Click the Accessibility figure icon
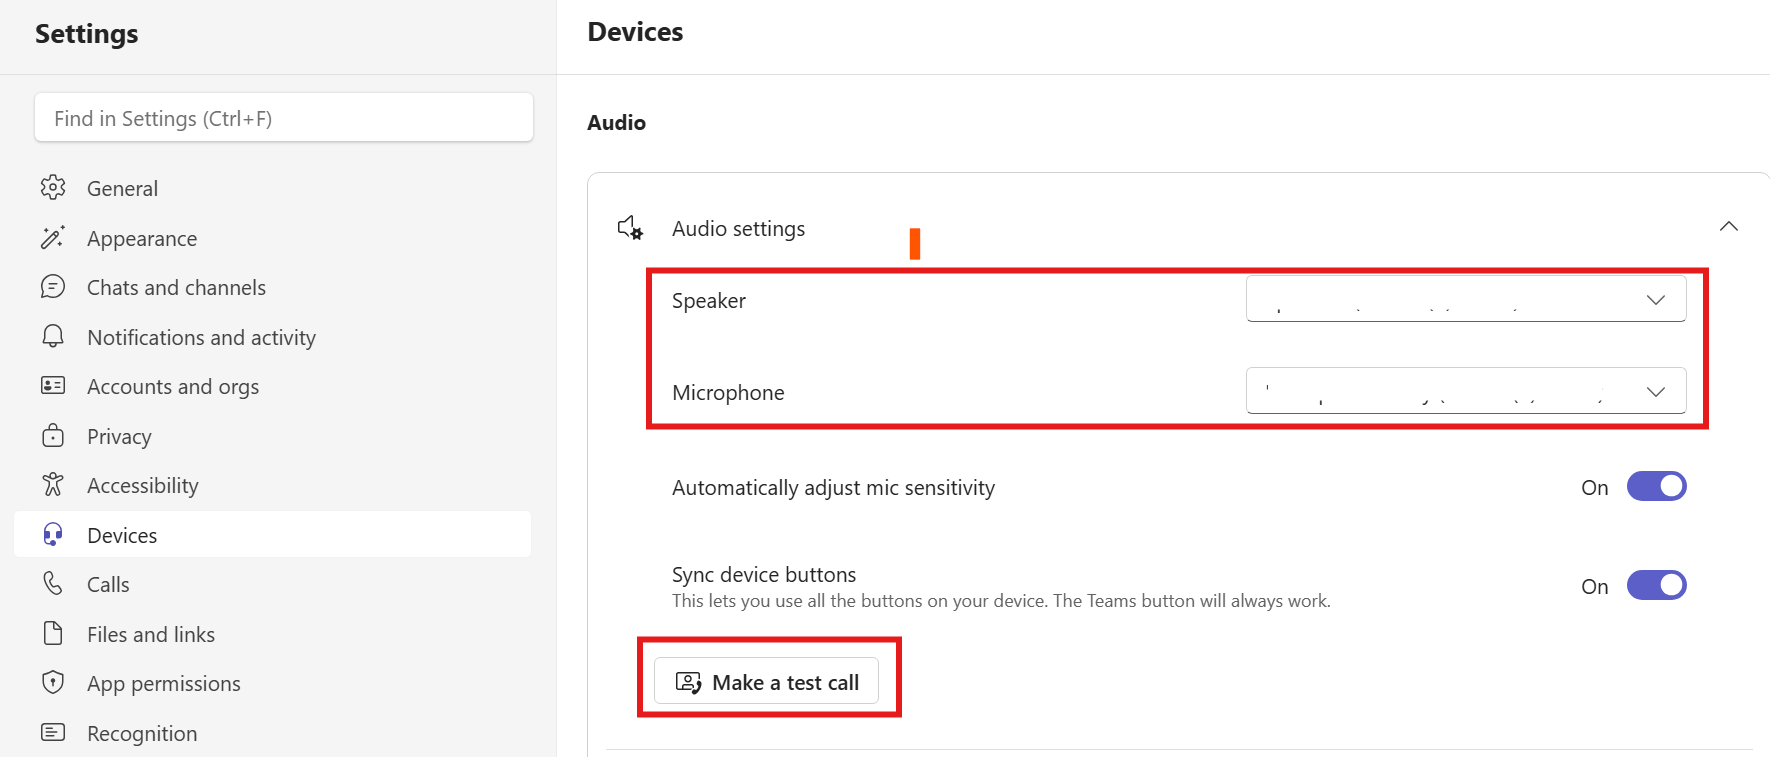Screen dimensions: 1770x757 [53, 485]
